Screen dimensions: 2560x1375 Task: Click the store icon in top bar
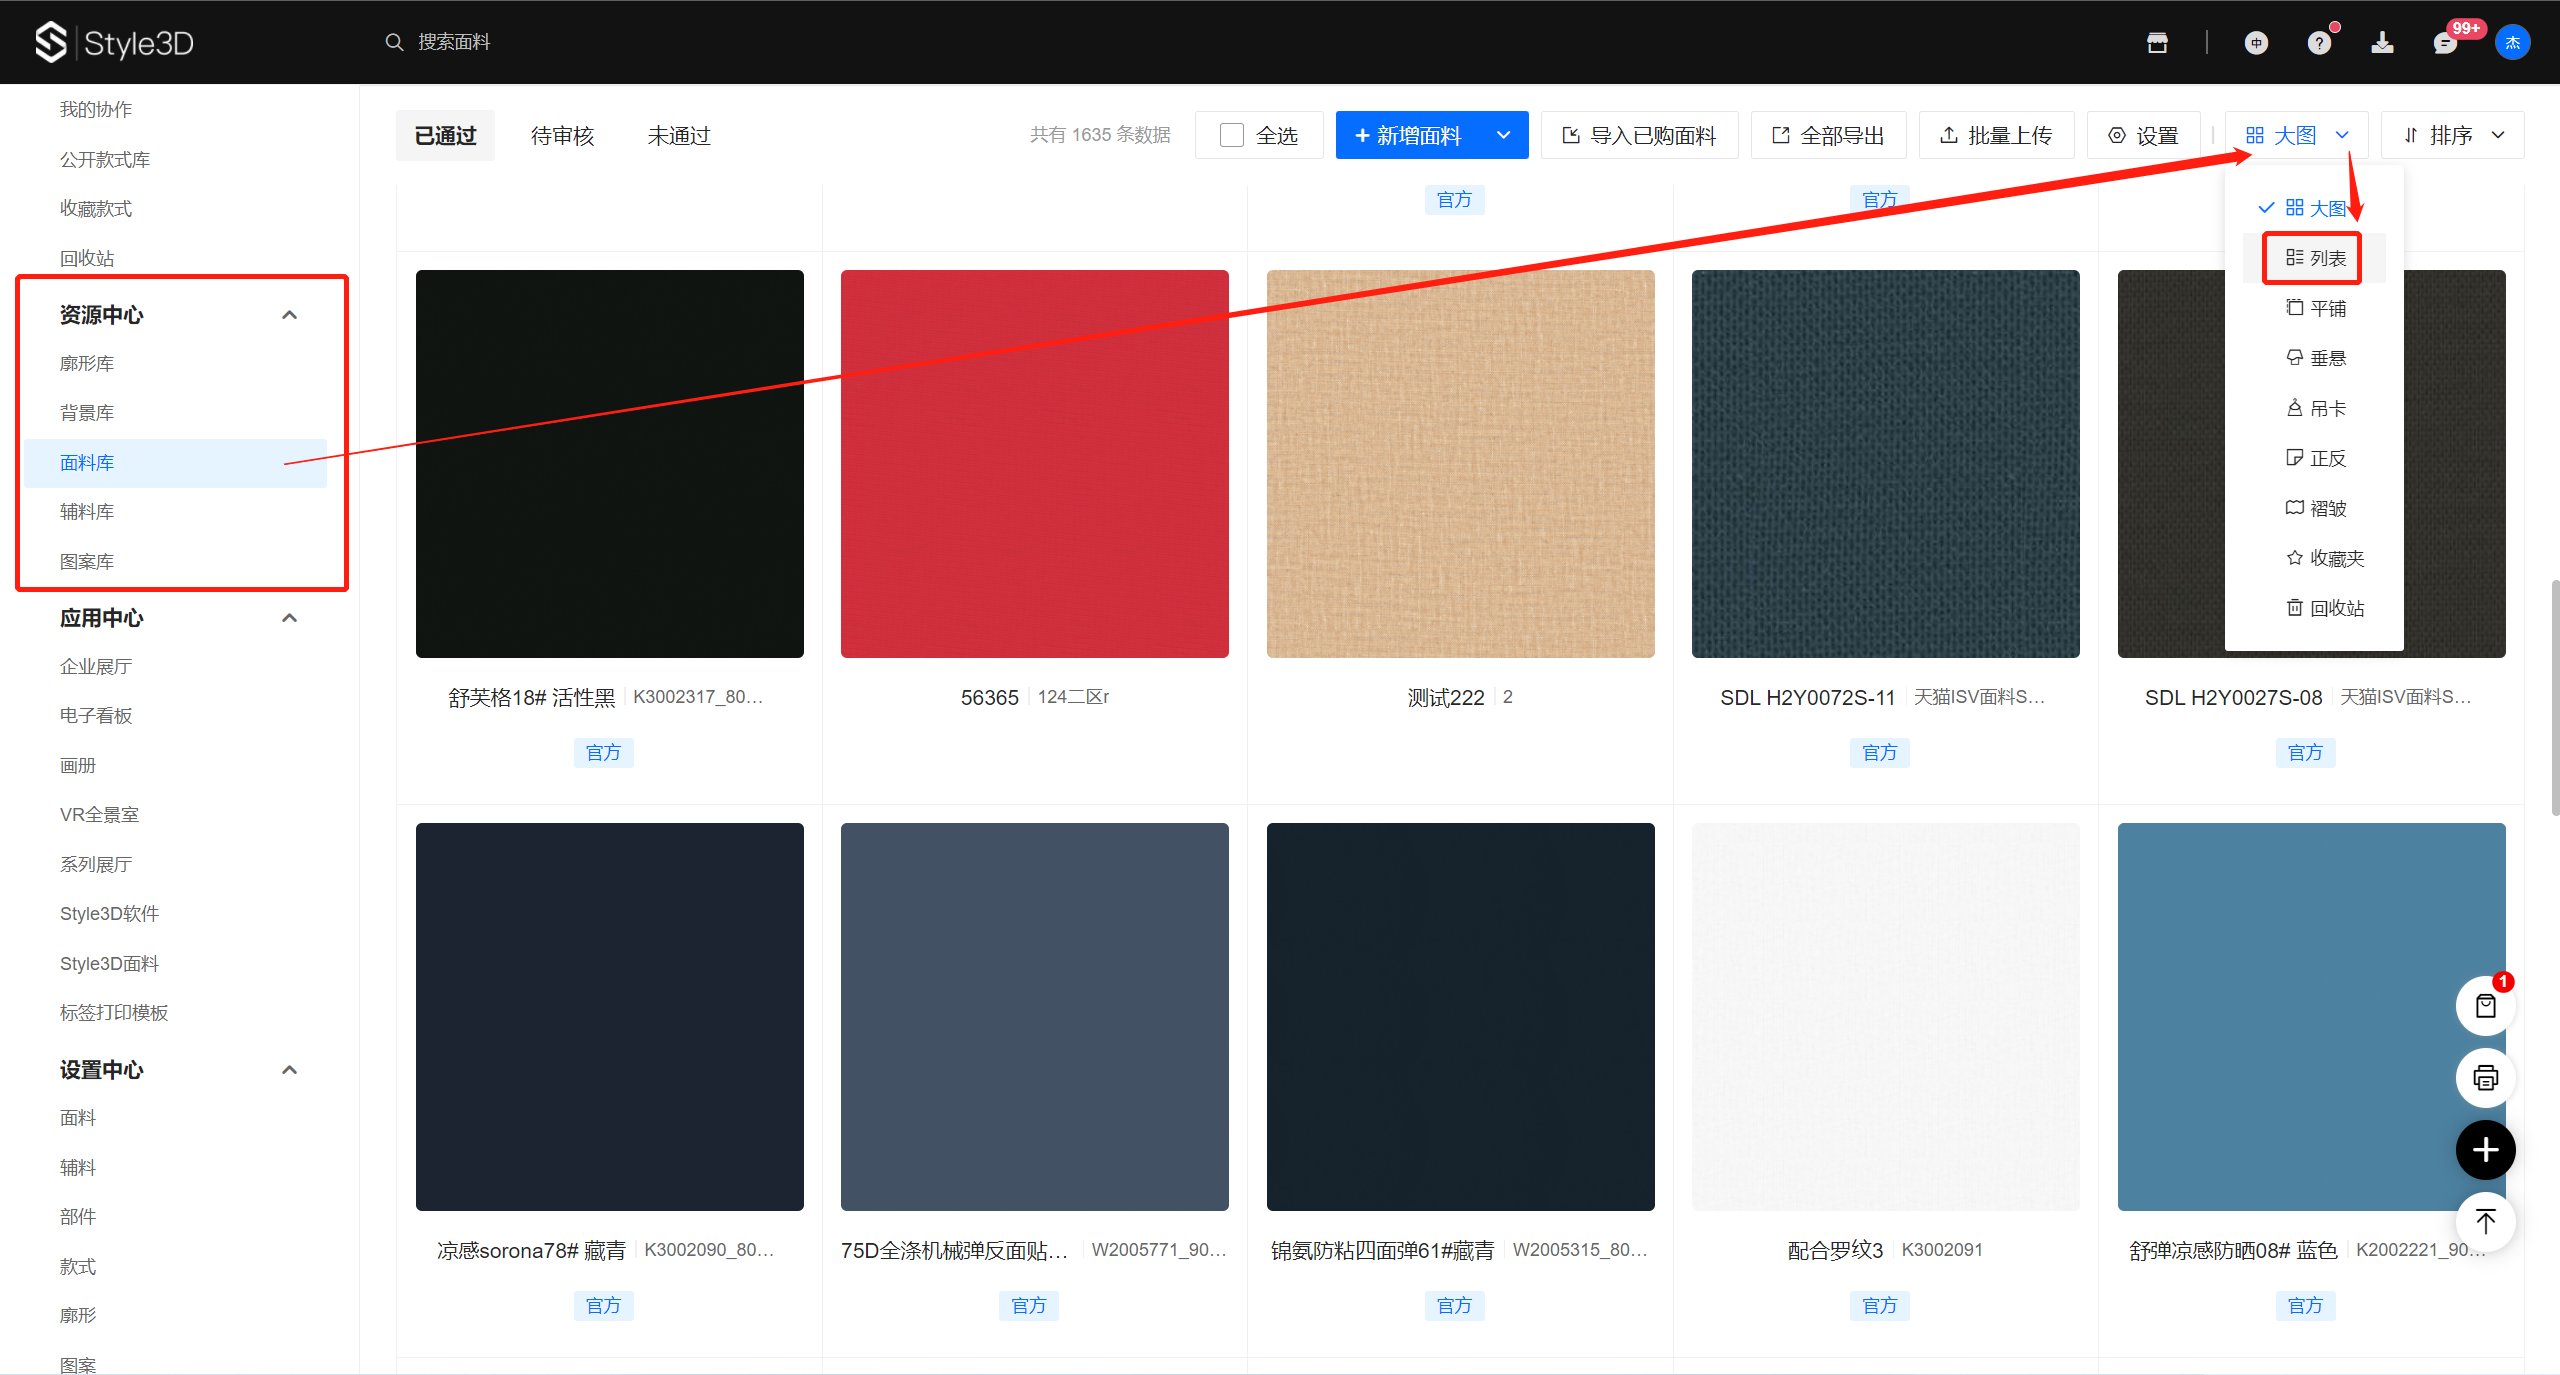click(2157, 42)
